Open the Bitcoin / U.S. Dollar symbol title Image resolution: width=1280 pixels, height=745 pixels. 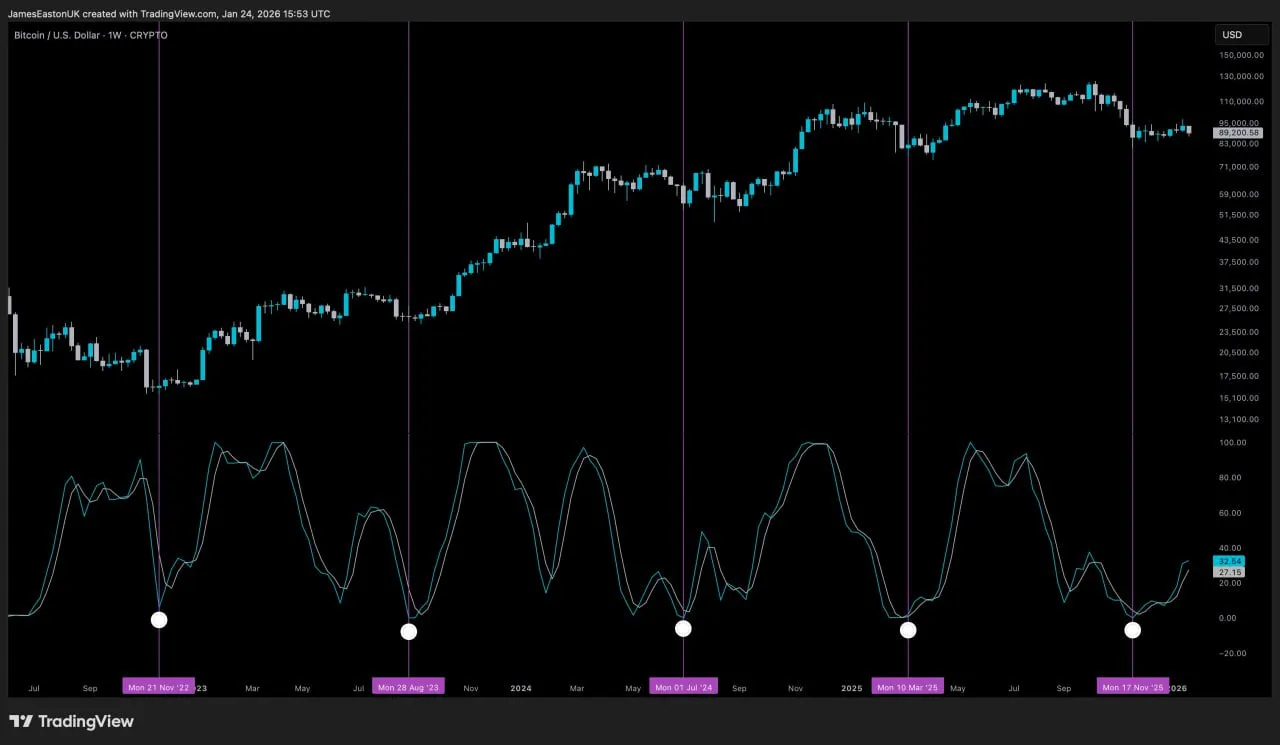(x=90, y=35)
